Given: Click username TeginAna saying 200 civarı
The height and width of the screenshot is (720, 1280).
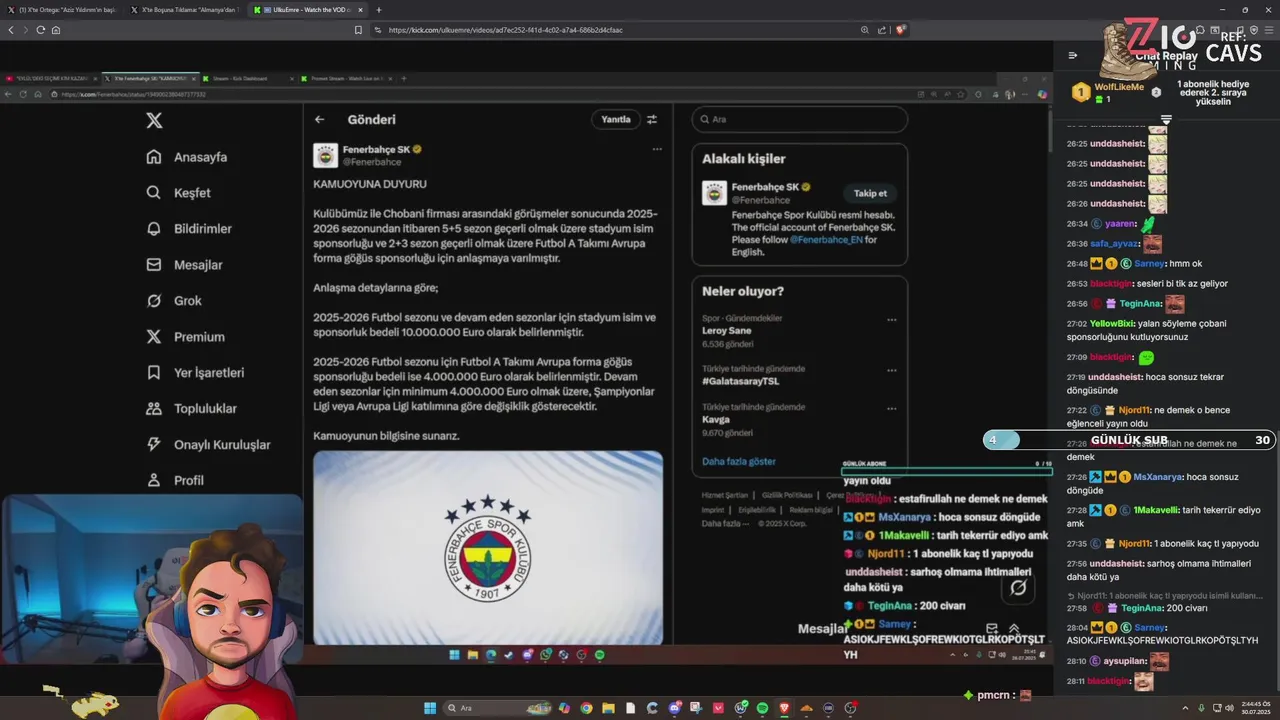Looking at the screenshot, I should pos(1141,608).
